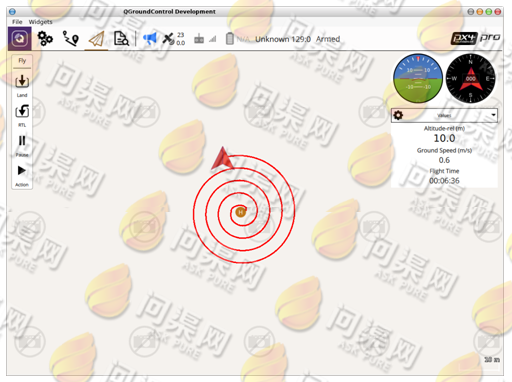Open flight mode Unknown 129:0 selector
Viewport: 512px width, 382px height.
click(283, 39)
